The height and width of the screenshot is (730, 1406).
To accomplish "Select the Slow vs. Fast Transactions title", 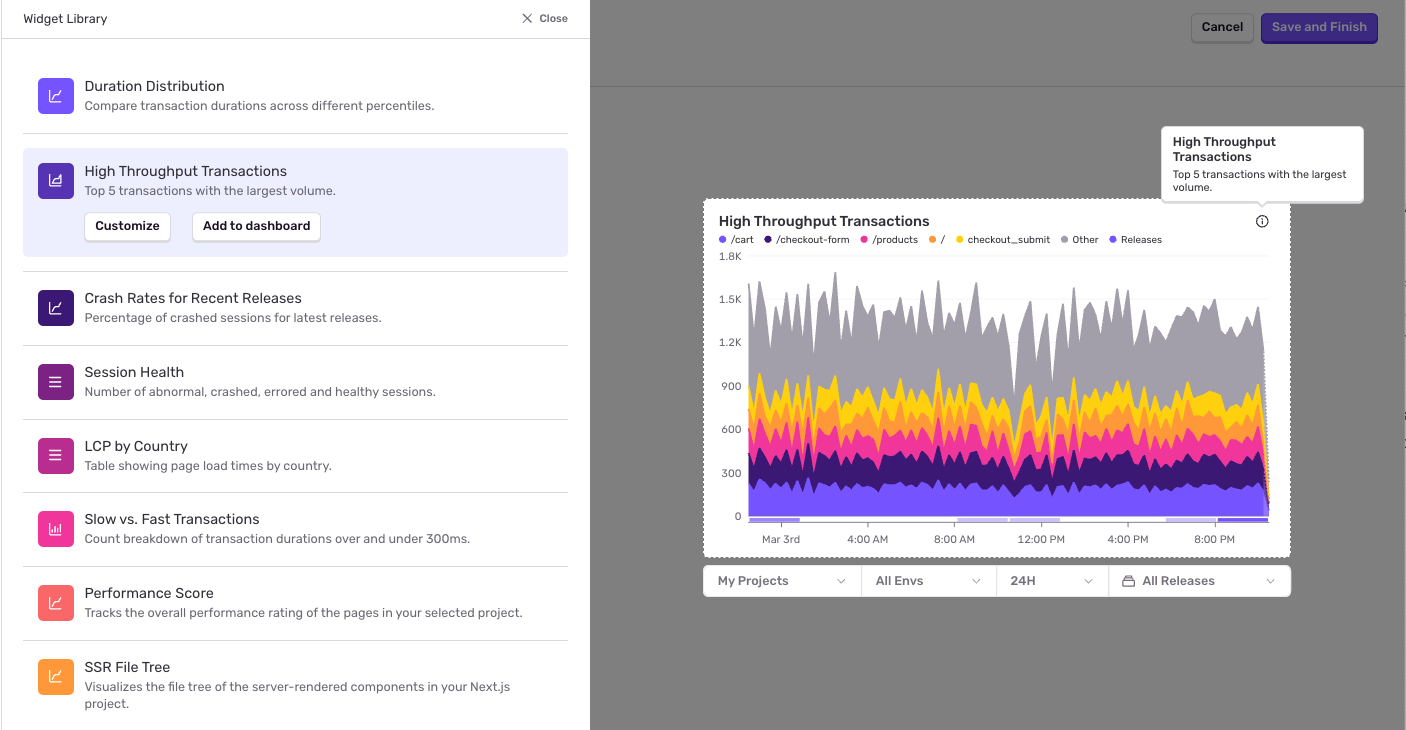I will pyautogui.click(x=172, y=519).
